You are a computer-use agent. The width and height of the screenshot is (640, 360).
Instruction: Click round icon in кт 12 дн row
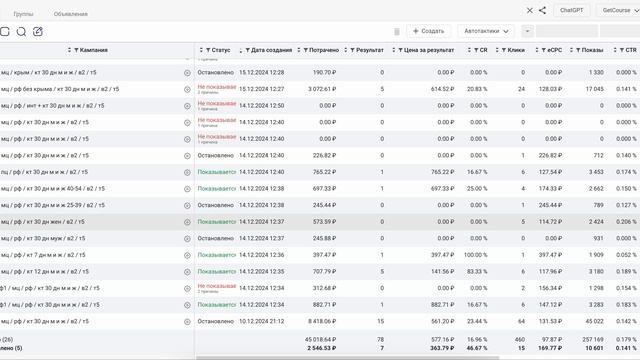[x=187, y=272]
